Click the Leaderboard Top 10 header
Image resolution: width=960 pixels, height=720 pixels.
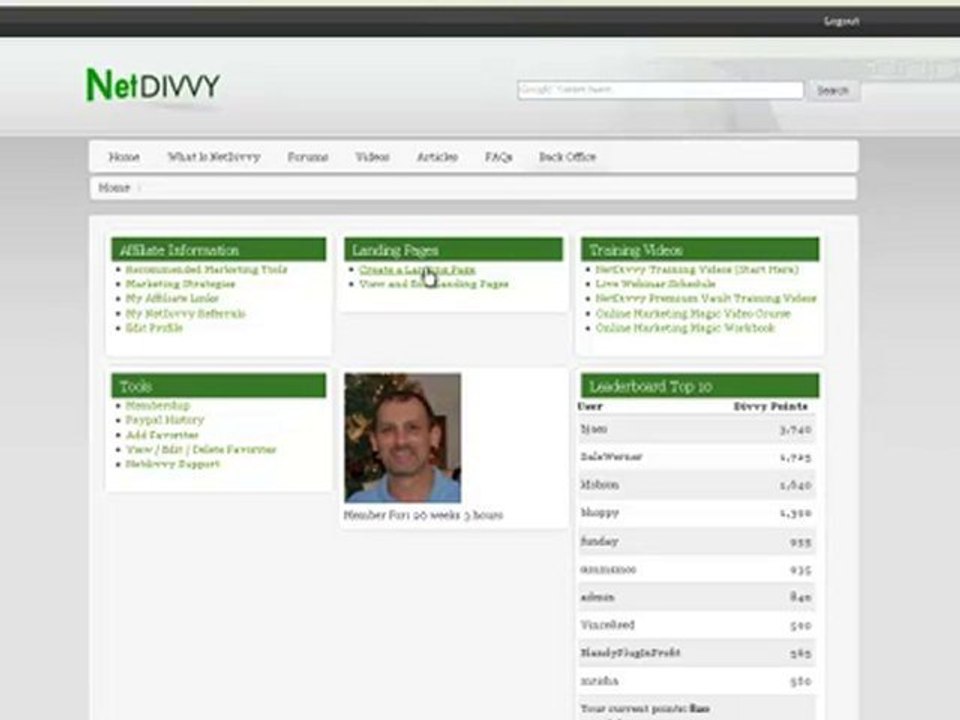[x=700, y=386]
